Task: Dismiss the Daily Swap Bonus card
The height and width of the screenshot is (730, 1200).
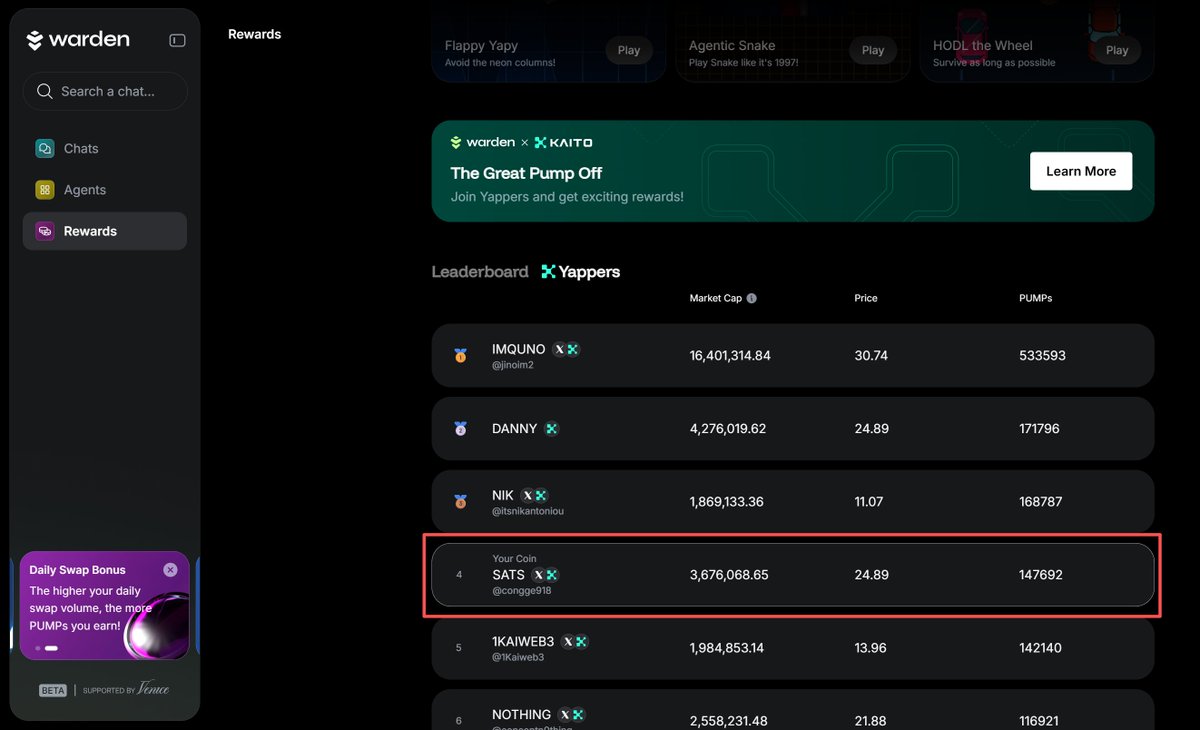Action: point(170,569)
